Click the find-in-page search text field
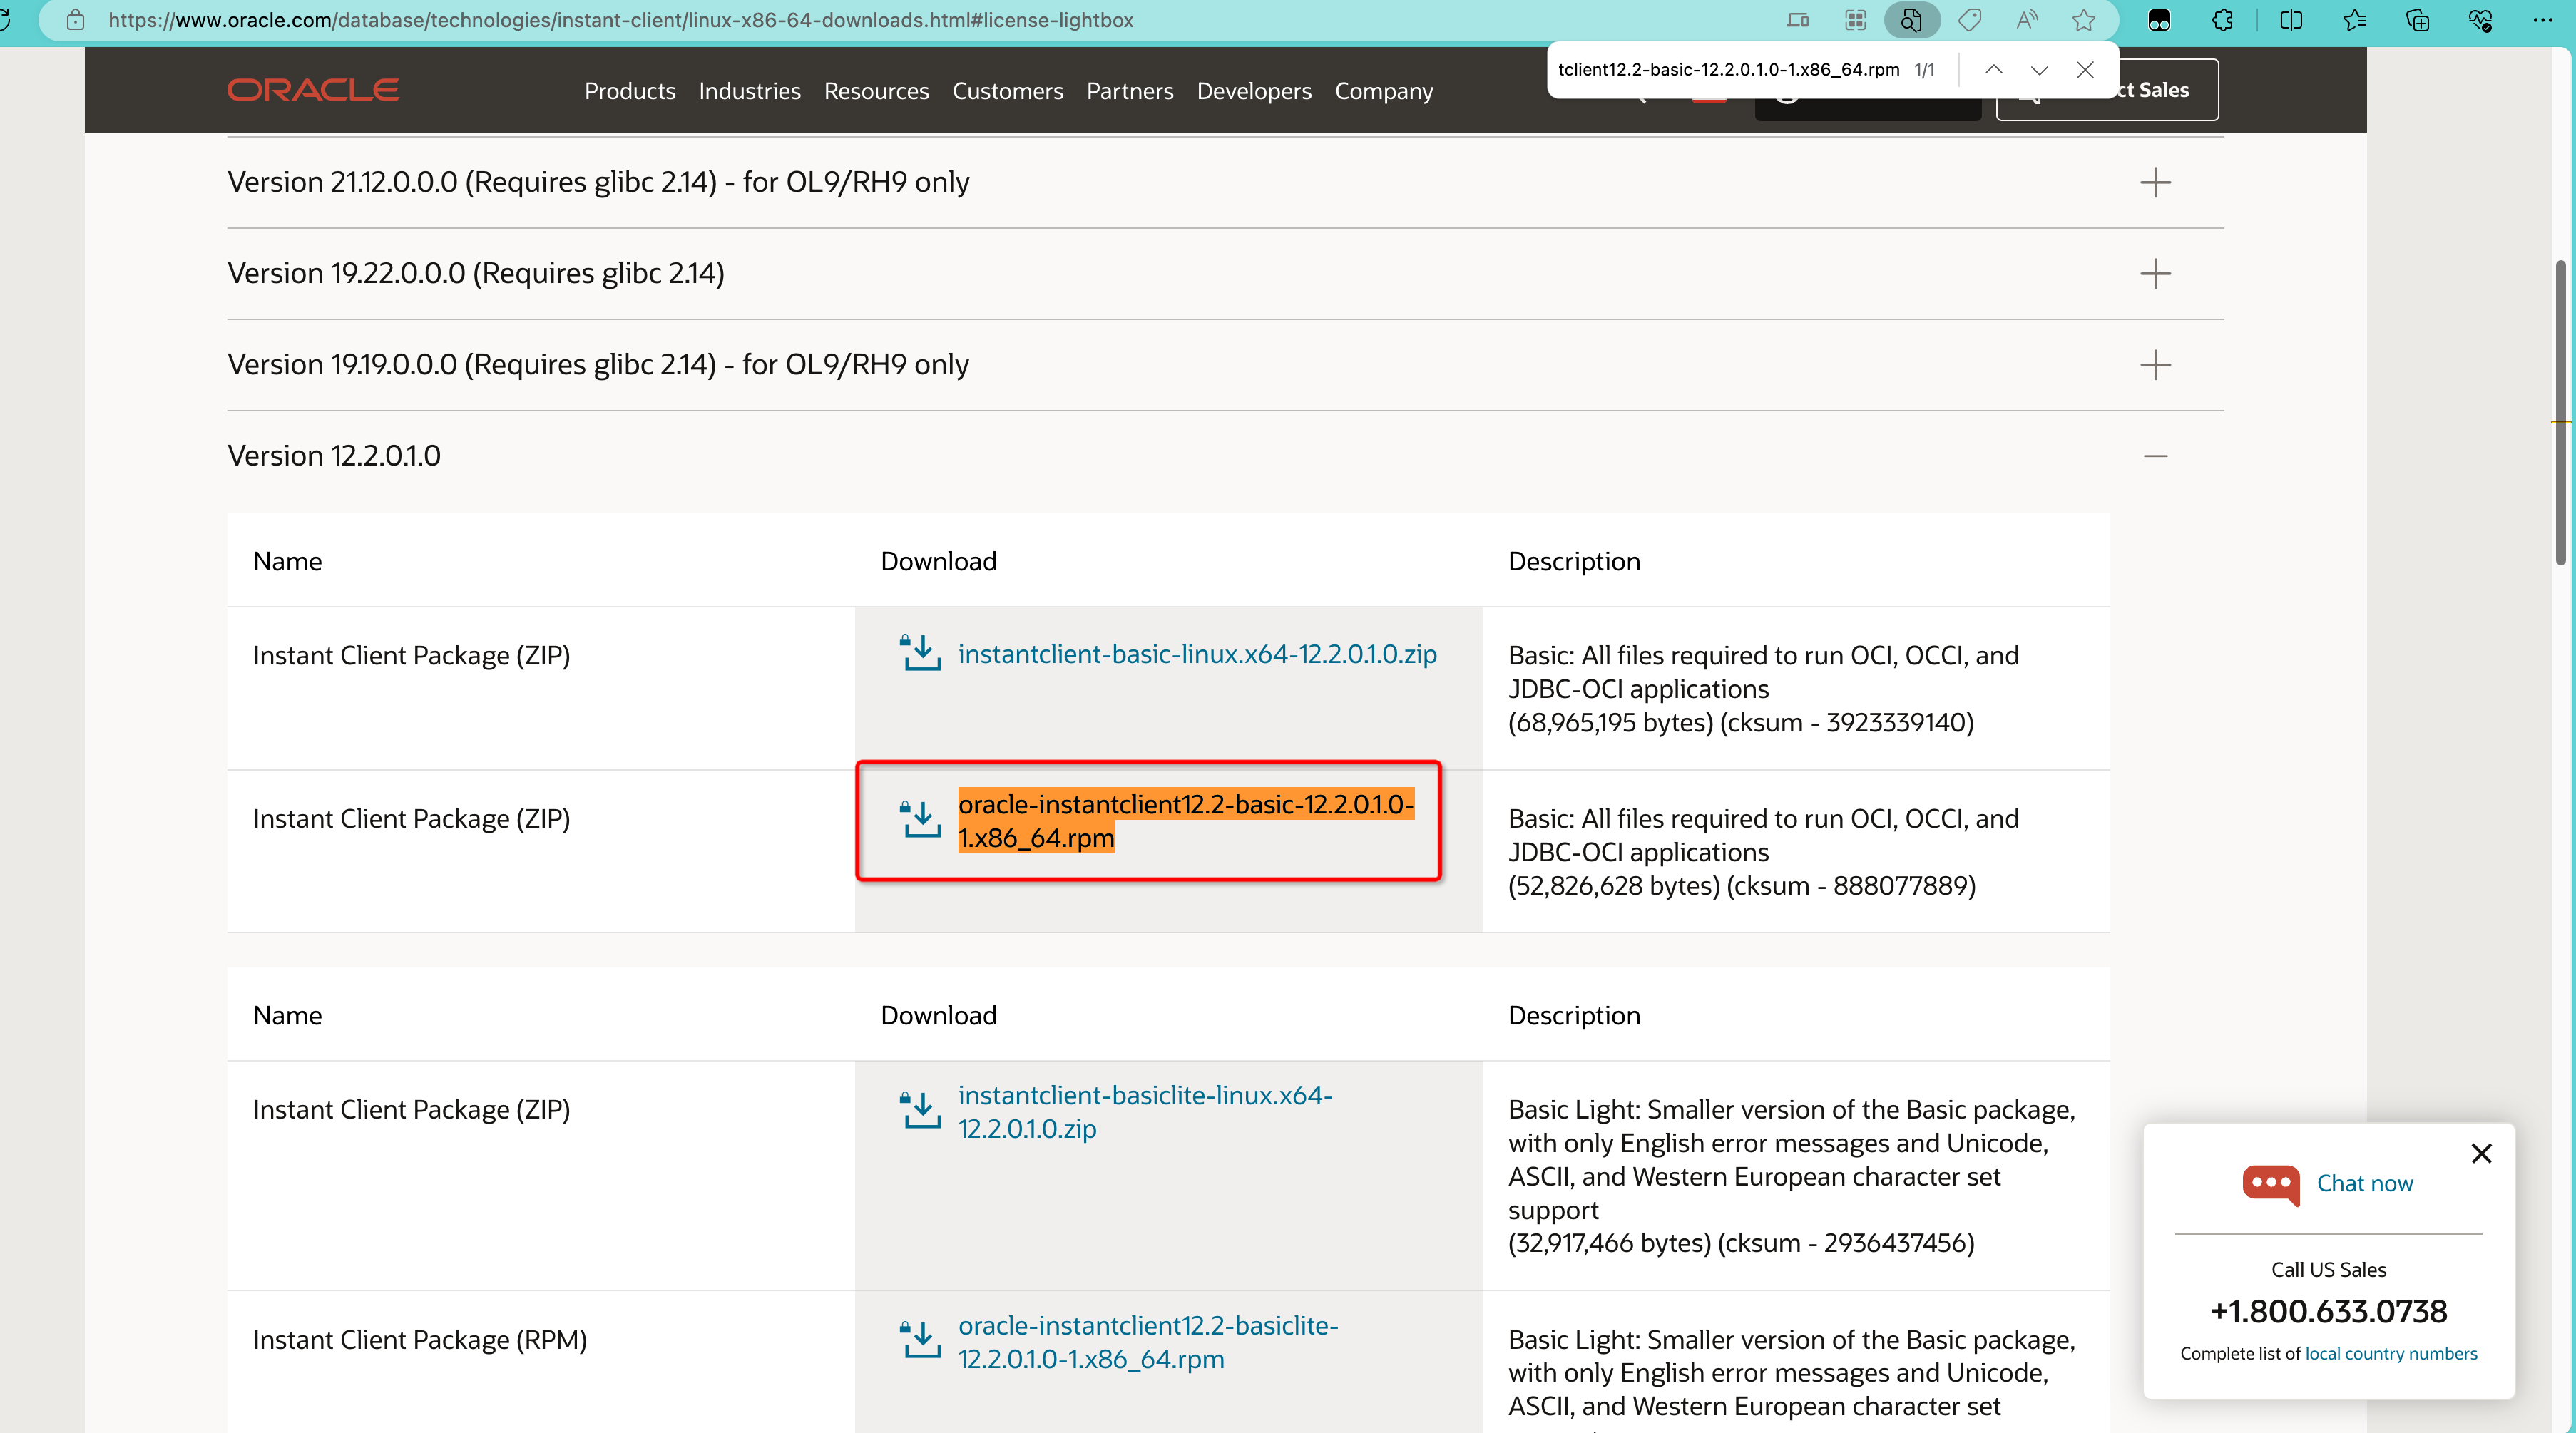The image size is (2576, 1433). pos(1728,70)
